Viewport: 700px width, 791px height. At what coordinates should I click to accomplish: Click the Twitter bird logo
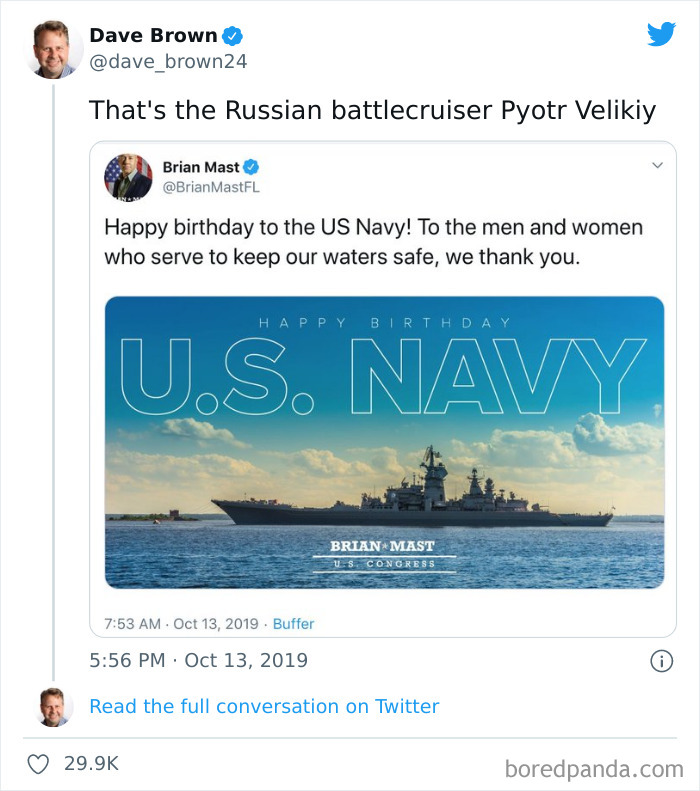coord(661,35)
